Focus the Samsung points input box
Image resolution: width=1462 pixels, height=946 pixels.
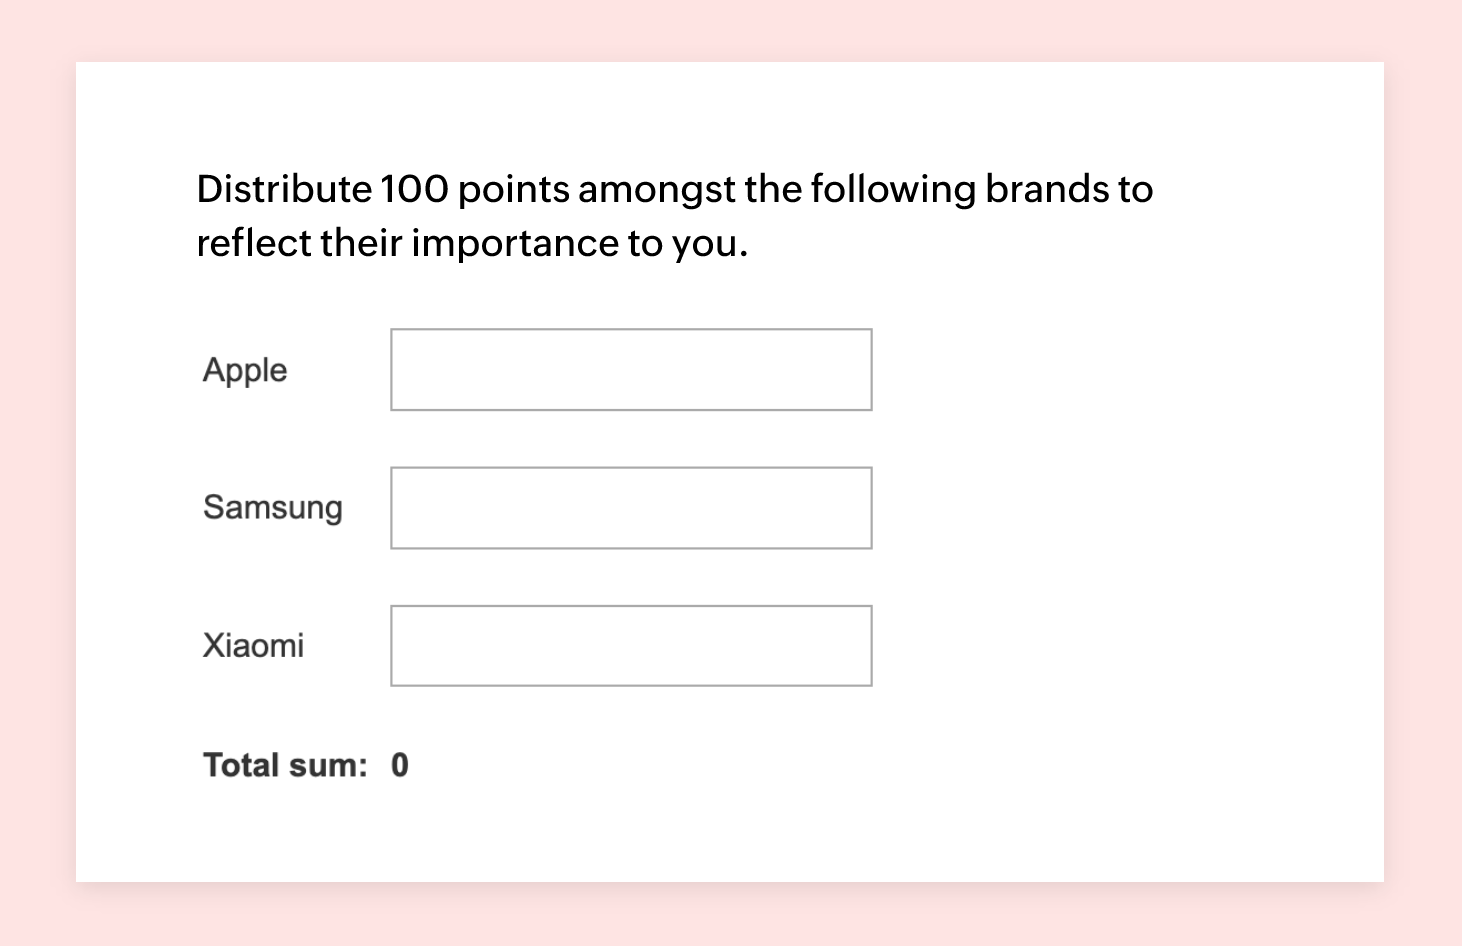click(631, 508)
